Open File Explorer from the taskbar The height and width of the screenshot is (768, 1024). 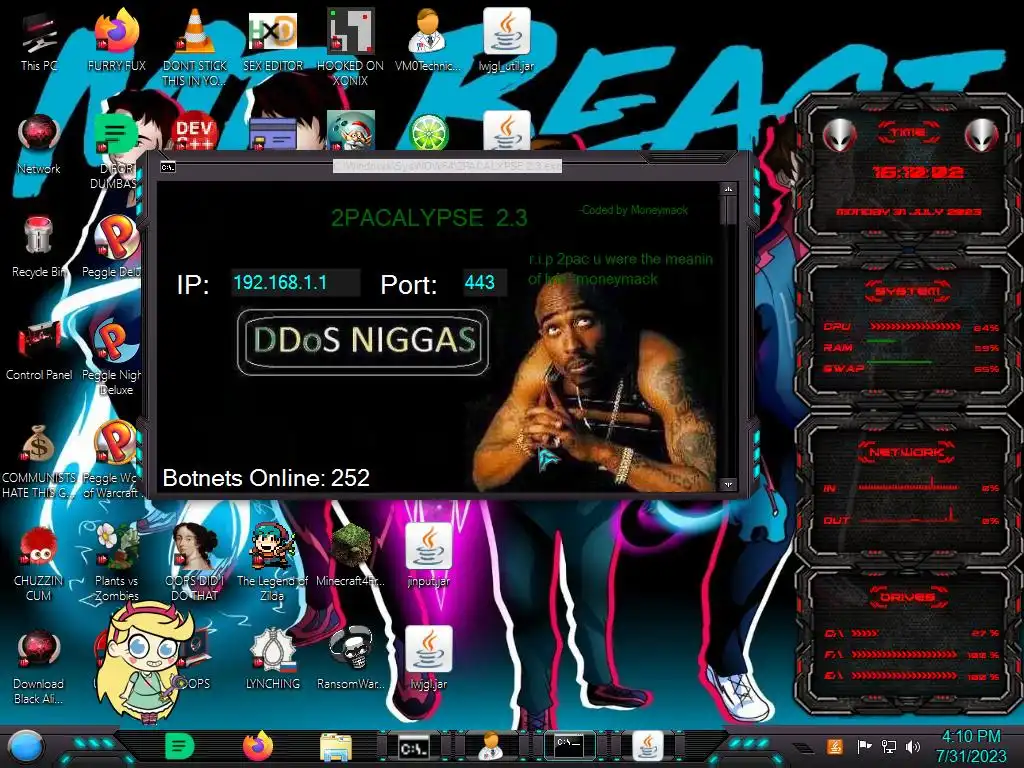(336, 747)
